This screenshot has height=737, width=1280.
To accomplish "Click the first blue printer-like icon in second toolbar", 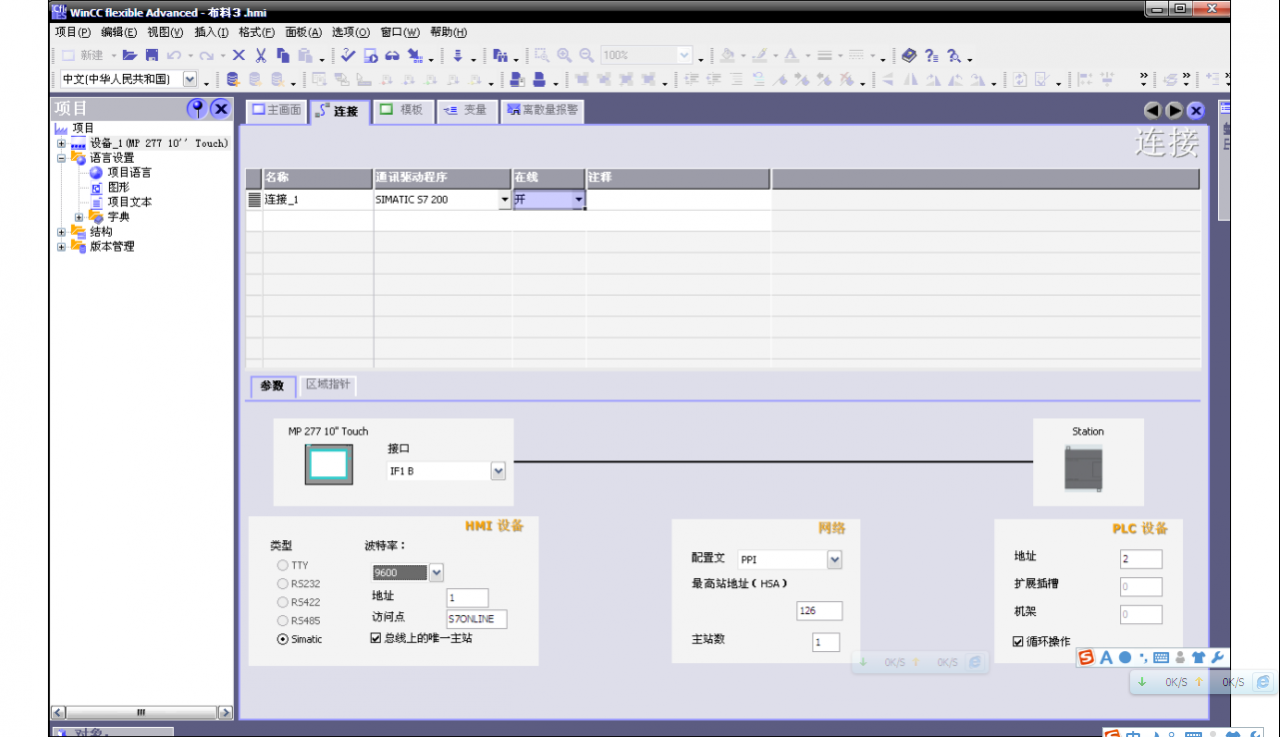I will (517, 79).
